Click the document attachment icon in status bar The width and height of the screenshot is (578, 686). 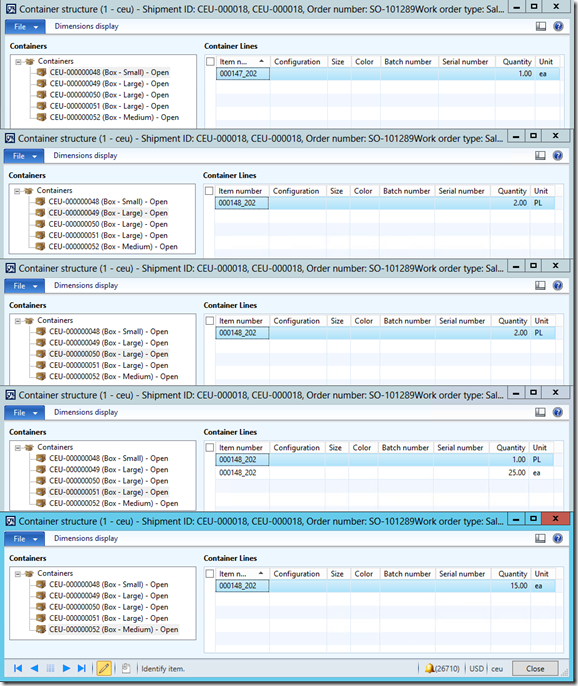point(126,668)
